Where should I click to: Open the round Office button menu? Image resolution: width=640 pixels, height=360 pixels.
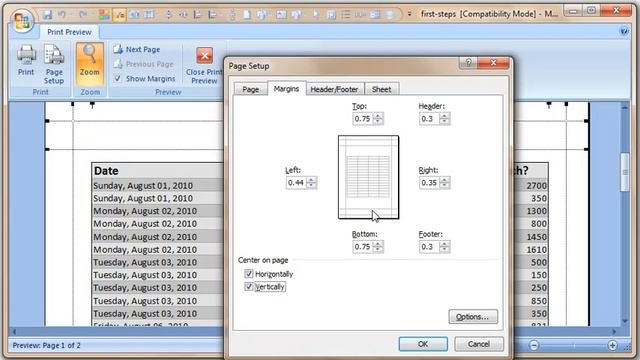coord(22,20)
